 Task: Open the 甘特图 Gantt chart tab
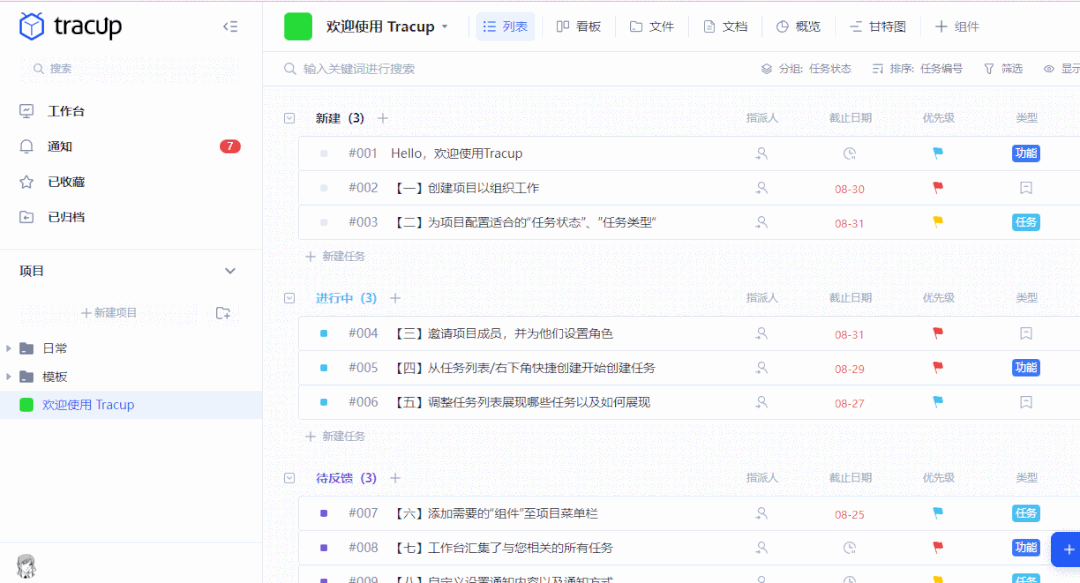878,26
